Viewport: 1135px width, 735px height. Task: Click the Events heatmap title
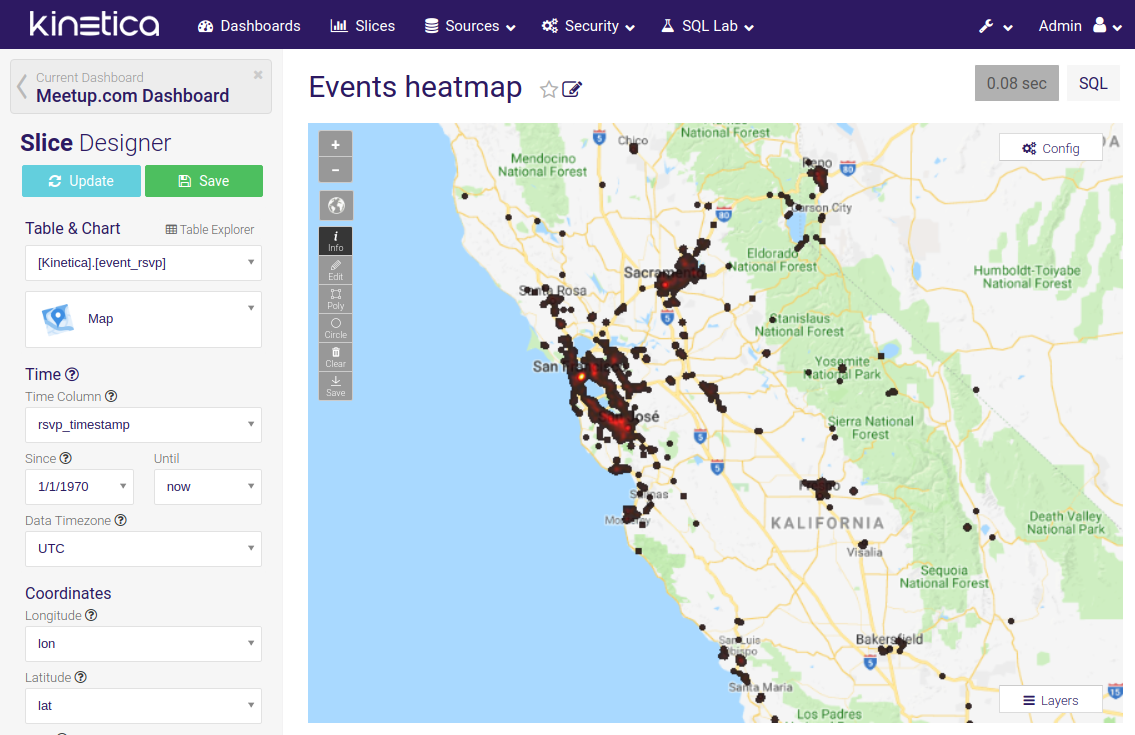click(415, 87)
